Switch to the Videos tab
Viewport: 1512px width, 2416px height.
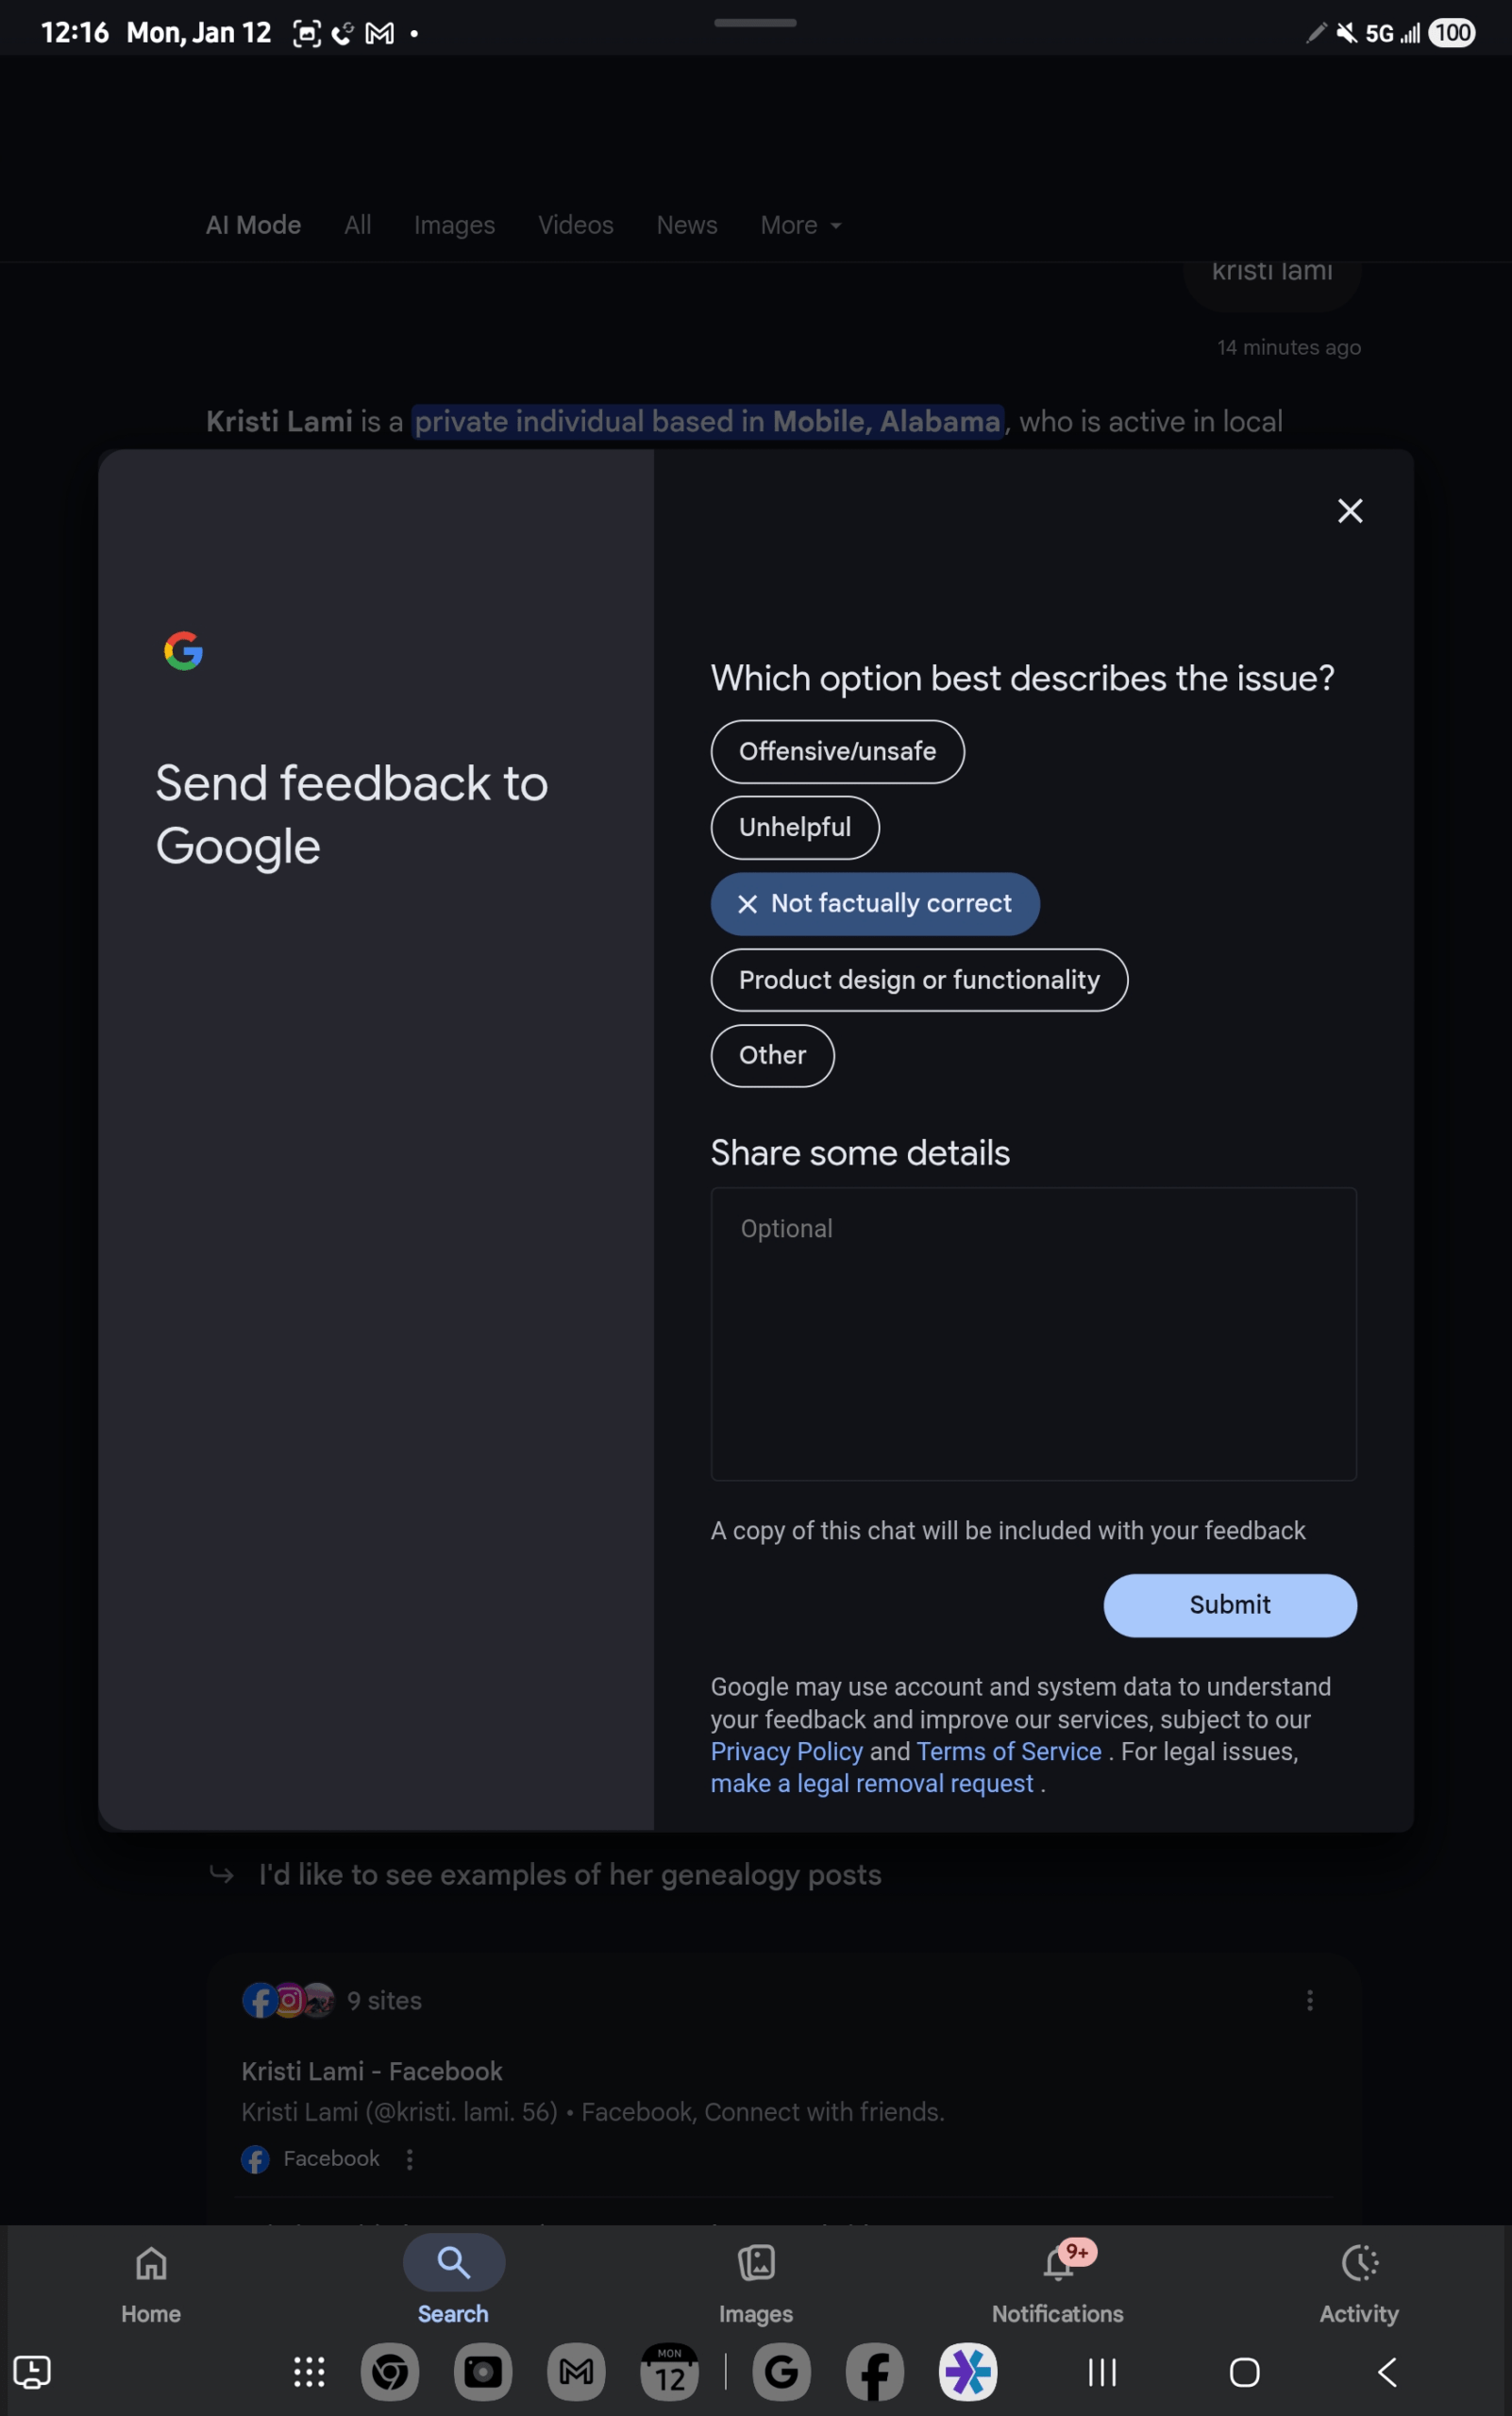point(576,226)
